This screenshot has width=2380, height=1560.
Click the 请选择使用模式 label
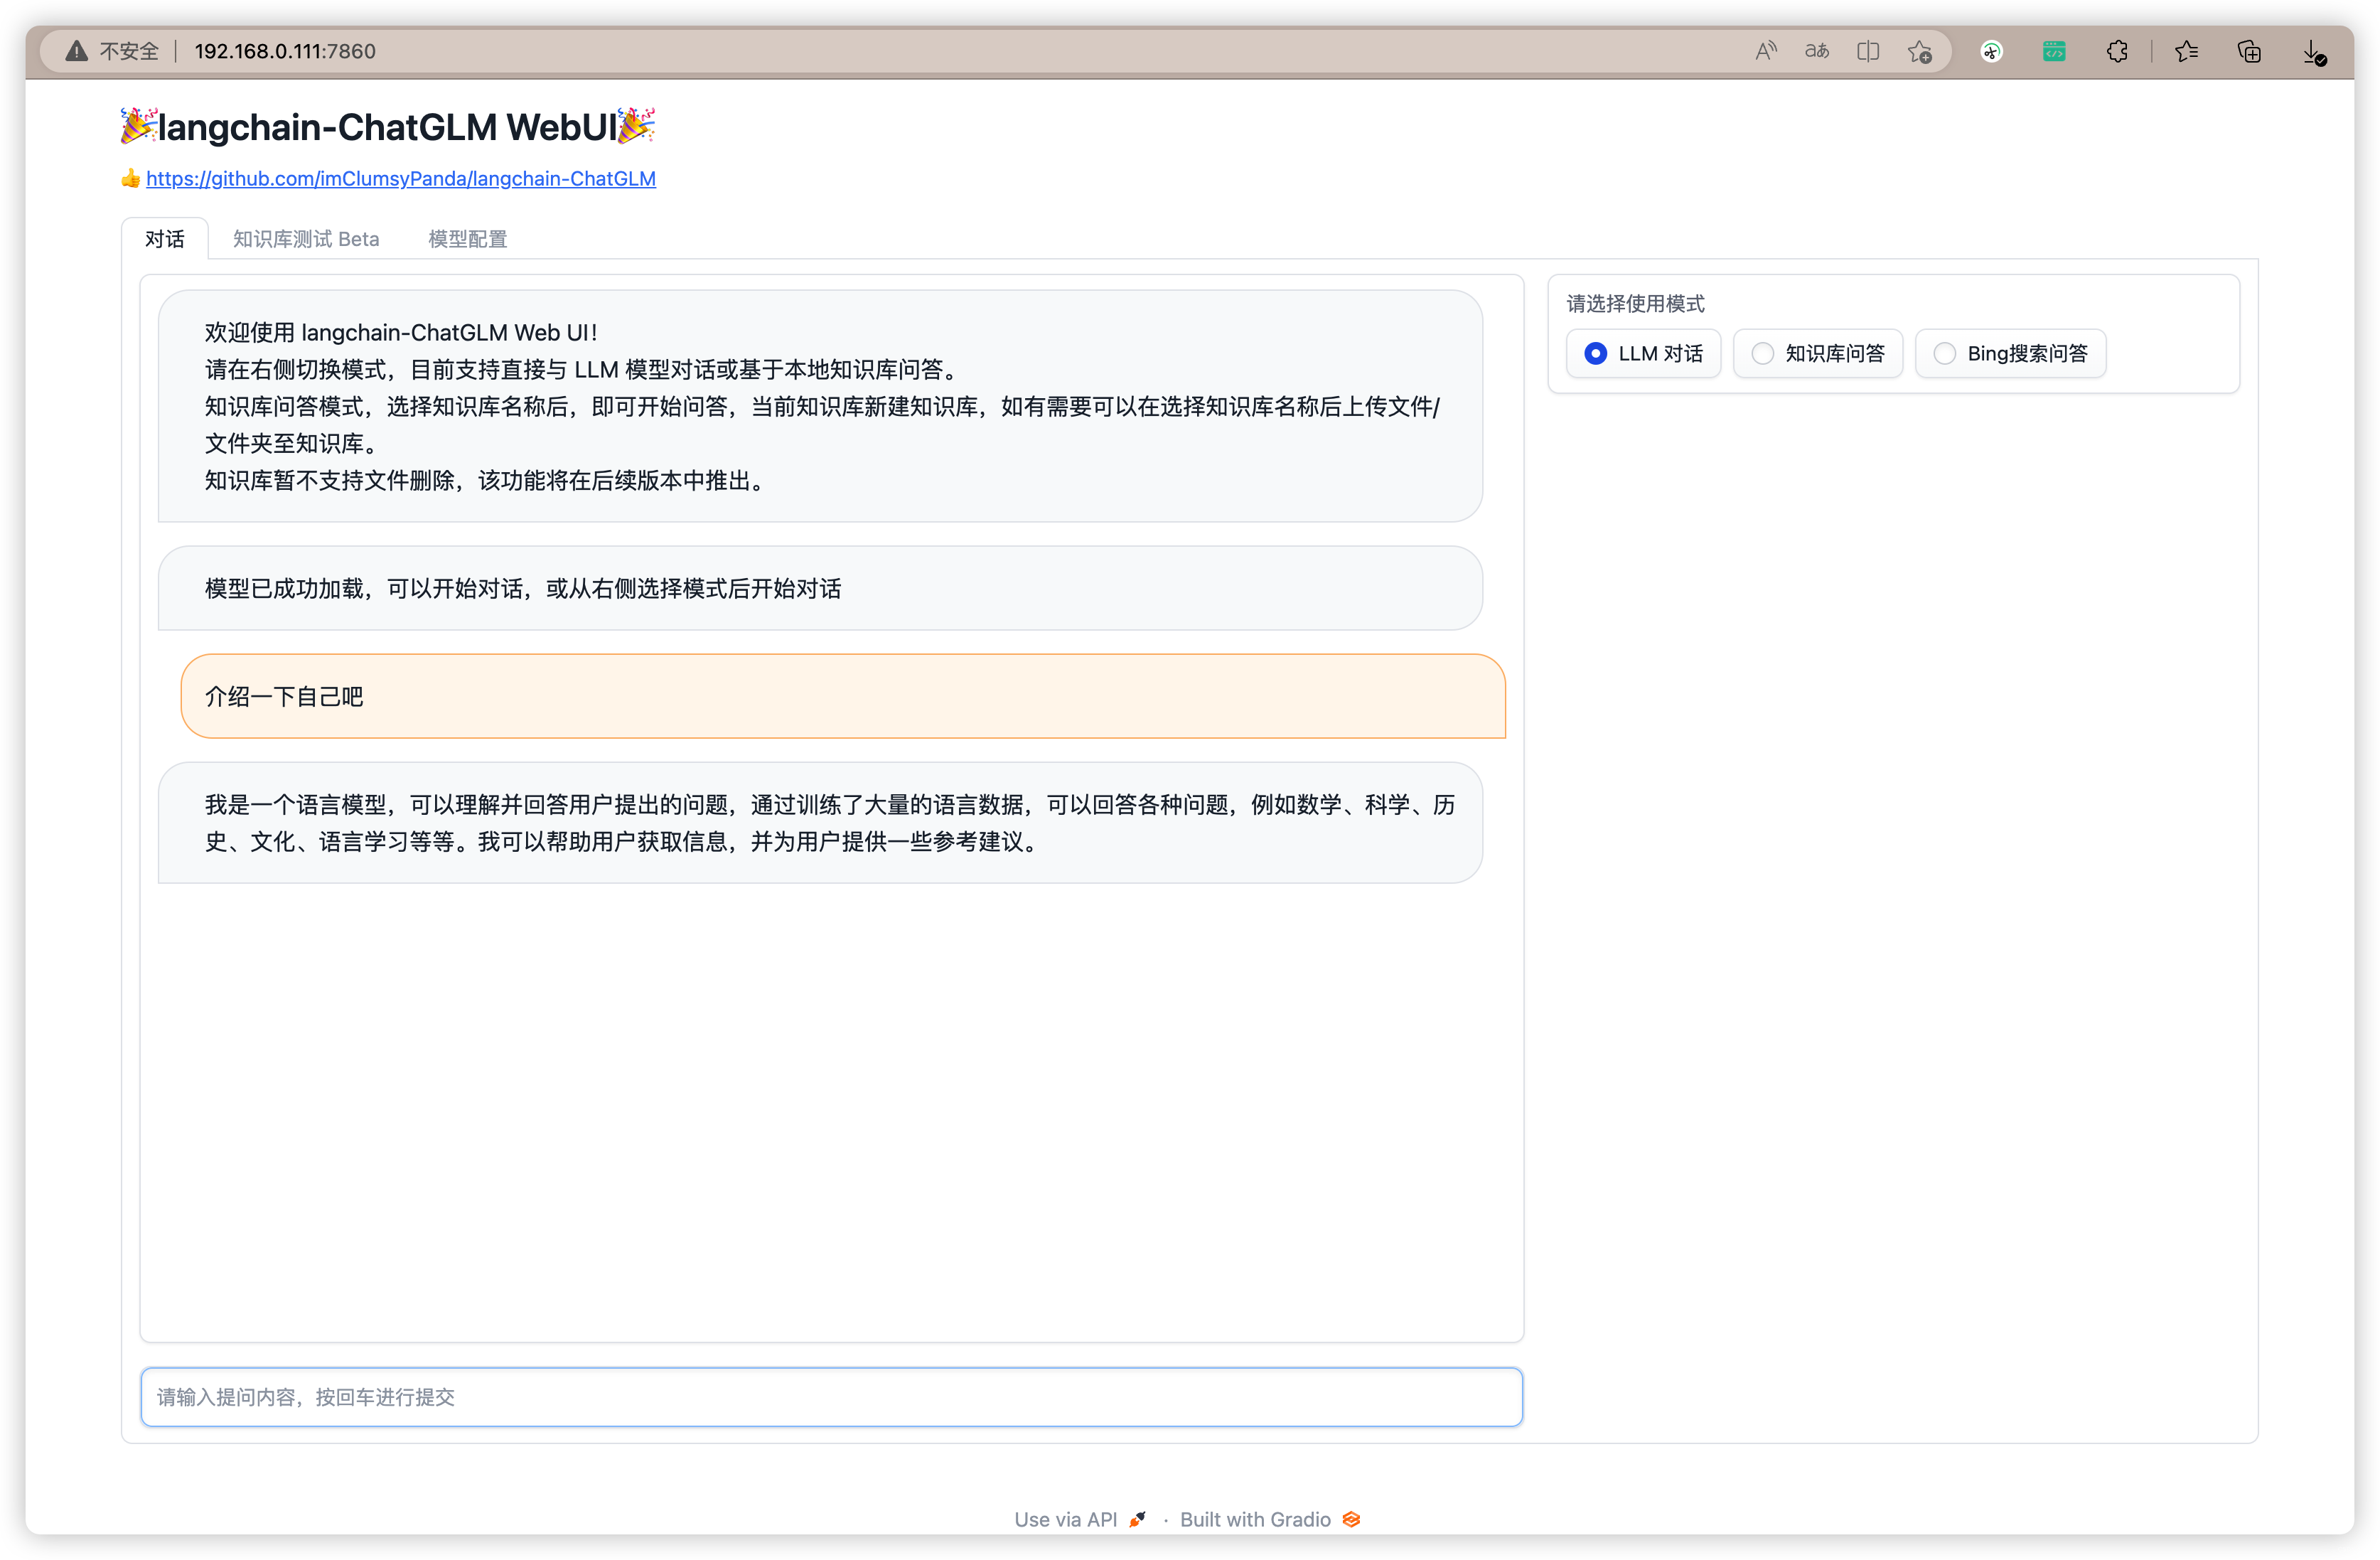pyautogui.click(x=1635, y=303)
